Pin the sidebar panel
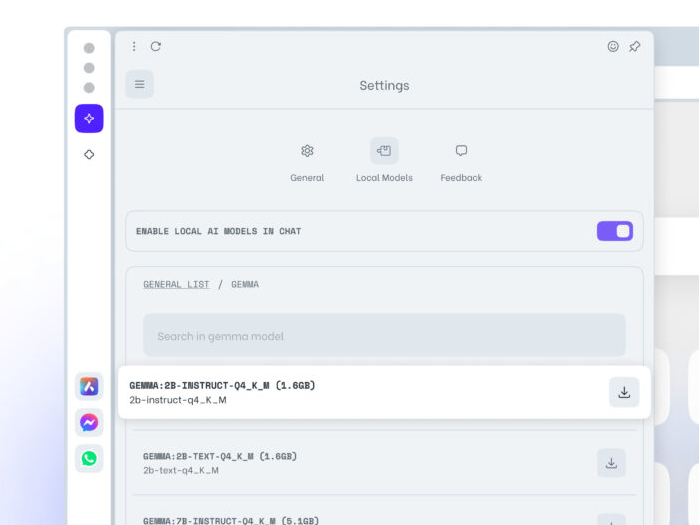Viewport: 700px width, 525px height. click(x=634, y=46)
